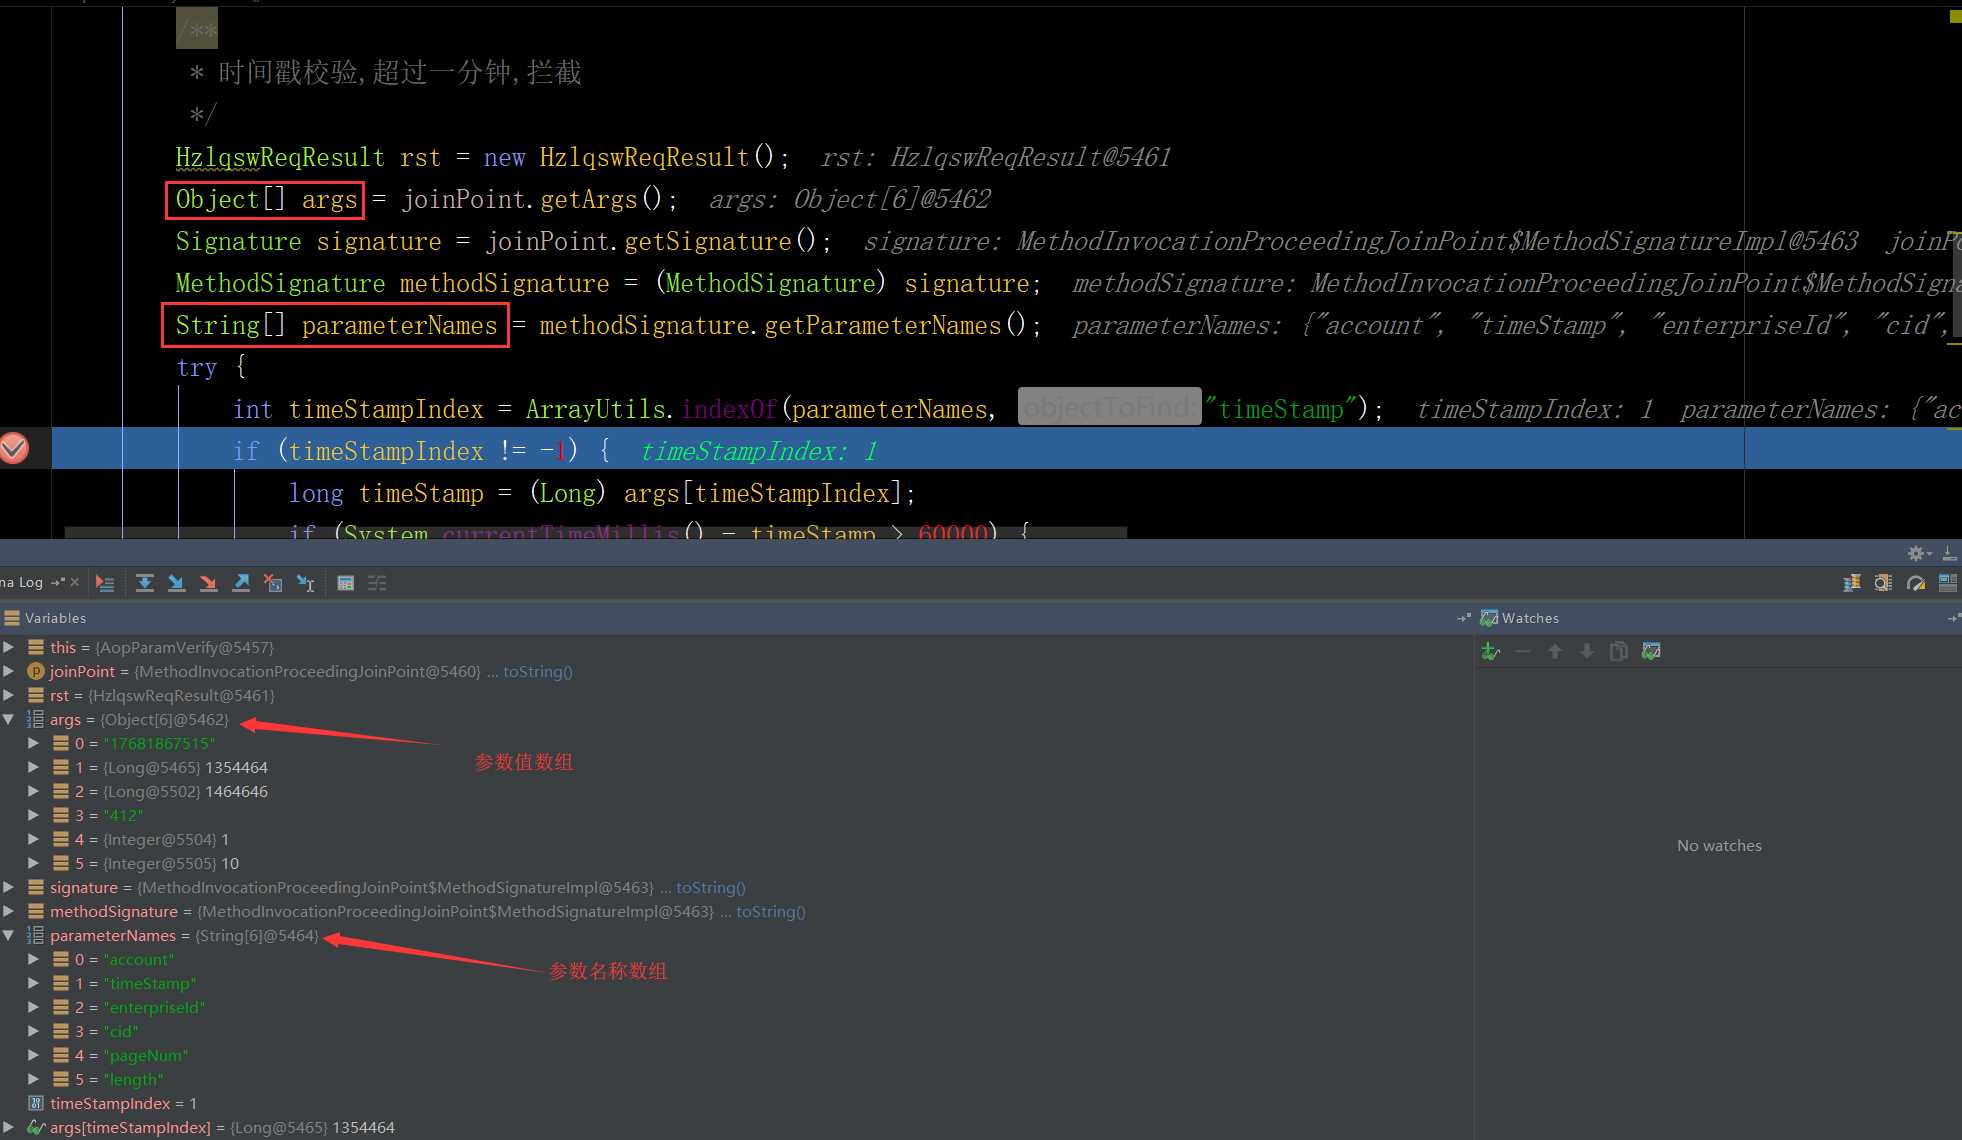Click the Drop Frame icon
Image resolution: width=1962 pixels, height=1140 pixels.
coord(273,583)
